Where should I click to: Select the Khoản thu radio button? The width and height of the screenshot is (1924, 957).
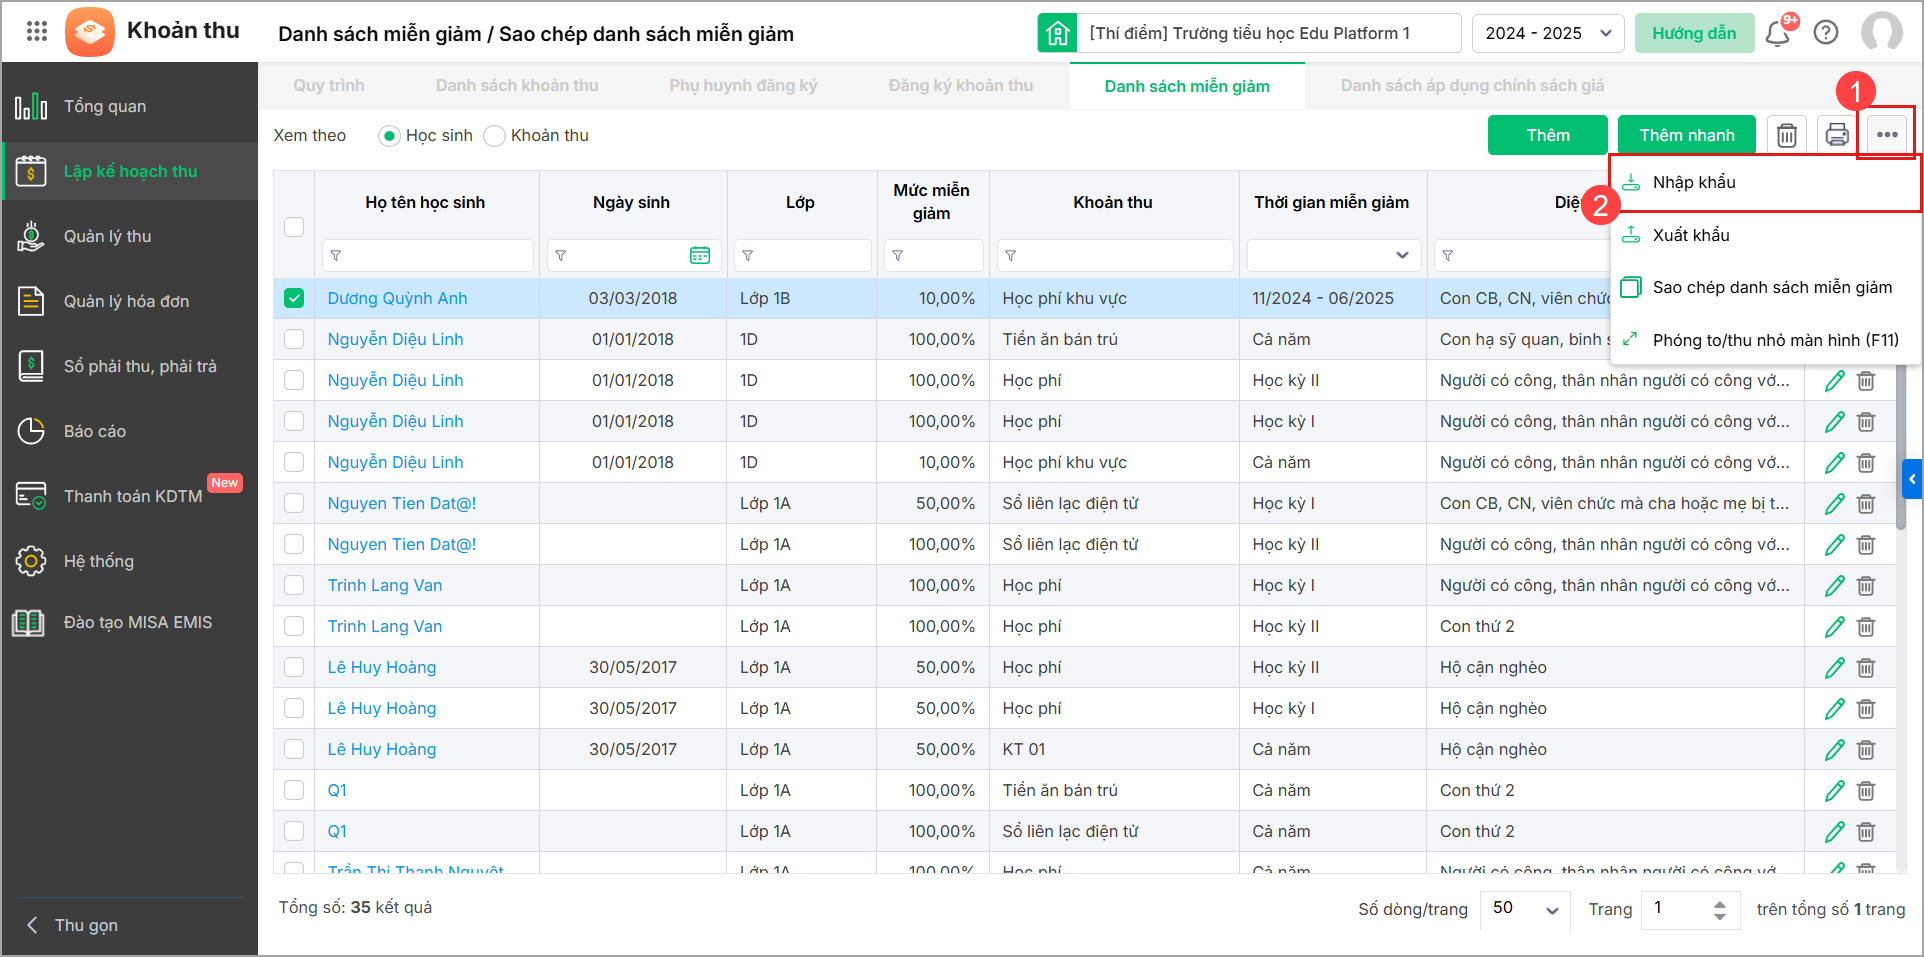495,136
